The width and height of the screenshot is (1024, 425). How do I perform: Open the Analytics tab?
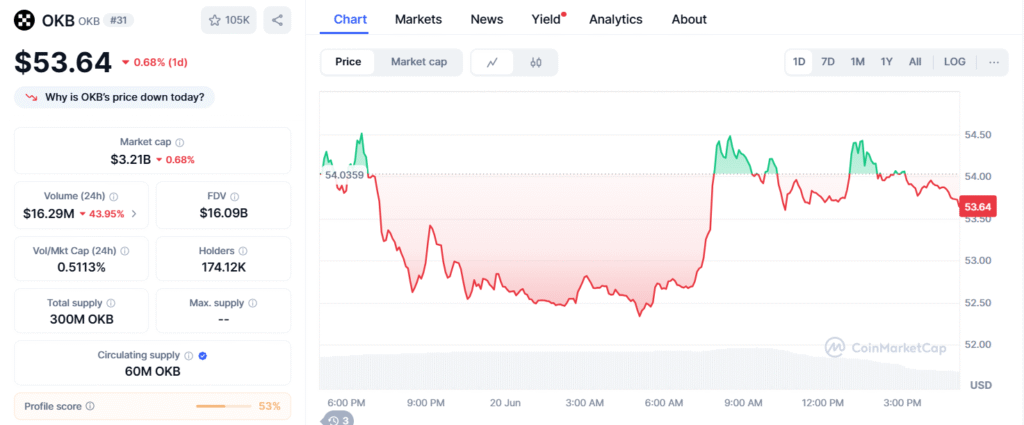tap(616, 20)
